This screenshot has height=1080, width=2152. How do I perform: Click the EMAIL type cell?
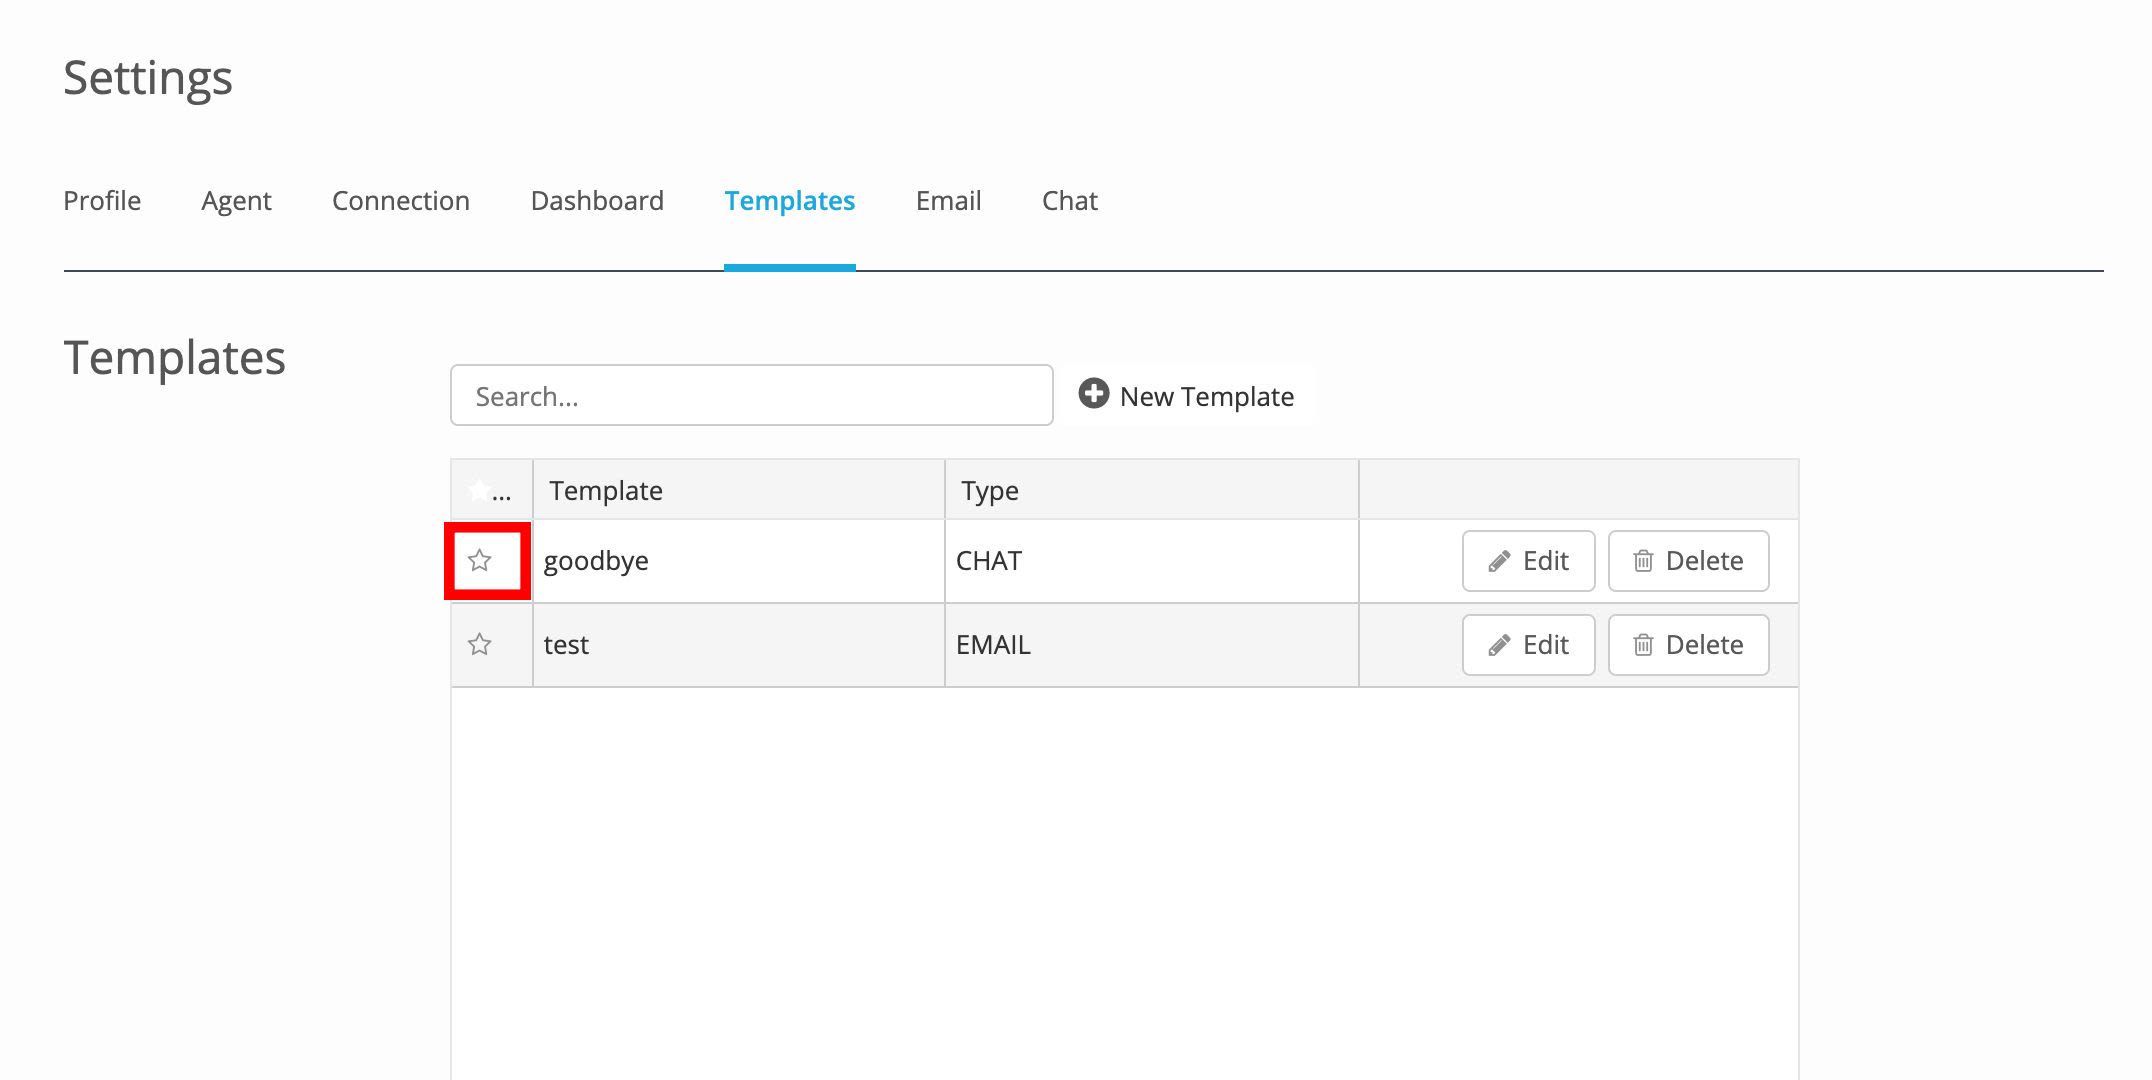point(1151,645)
